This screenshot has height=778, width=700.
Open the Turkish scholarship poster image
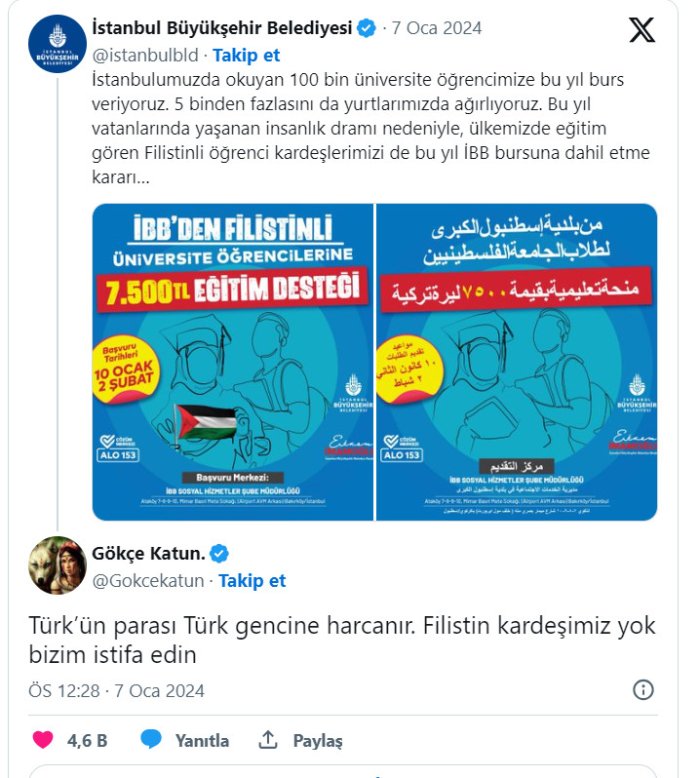pyautogui.click(x=232, y=362)
